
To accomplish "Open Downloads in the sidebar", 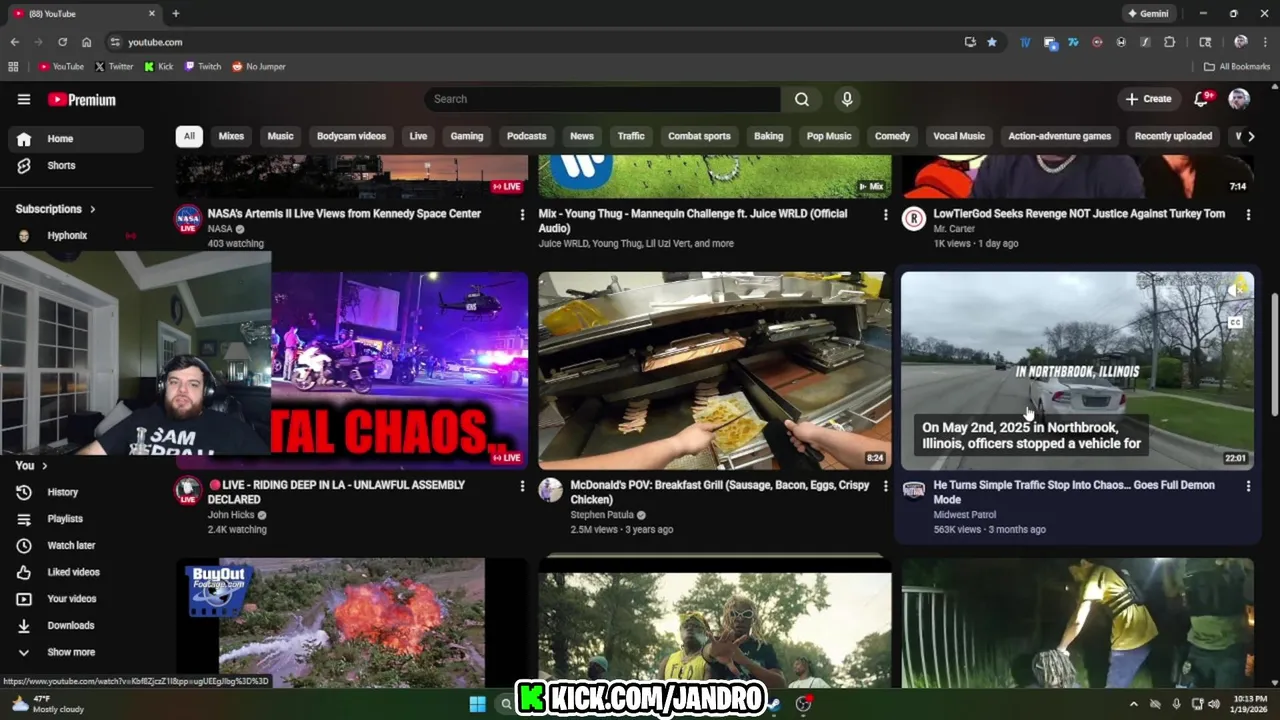I will click(76, 625).
